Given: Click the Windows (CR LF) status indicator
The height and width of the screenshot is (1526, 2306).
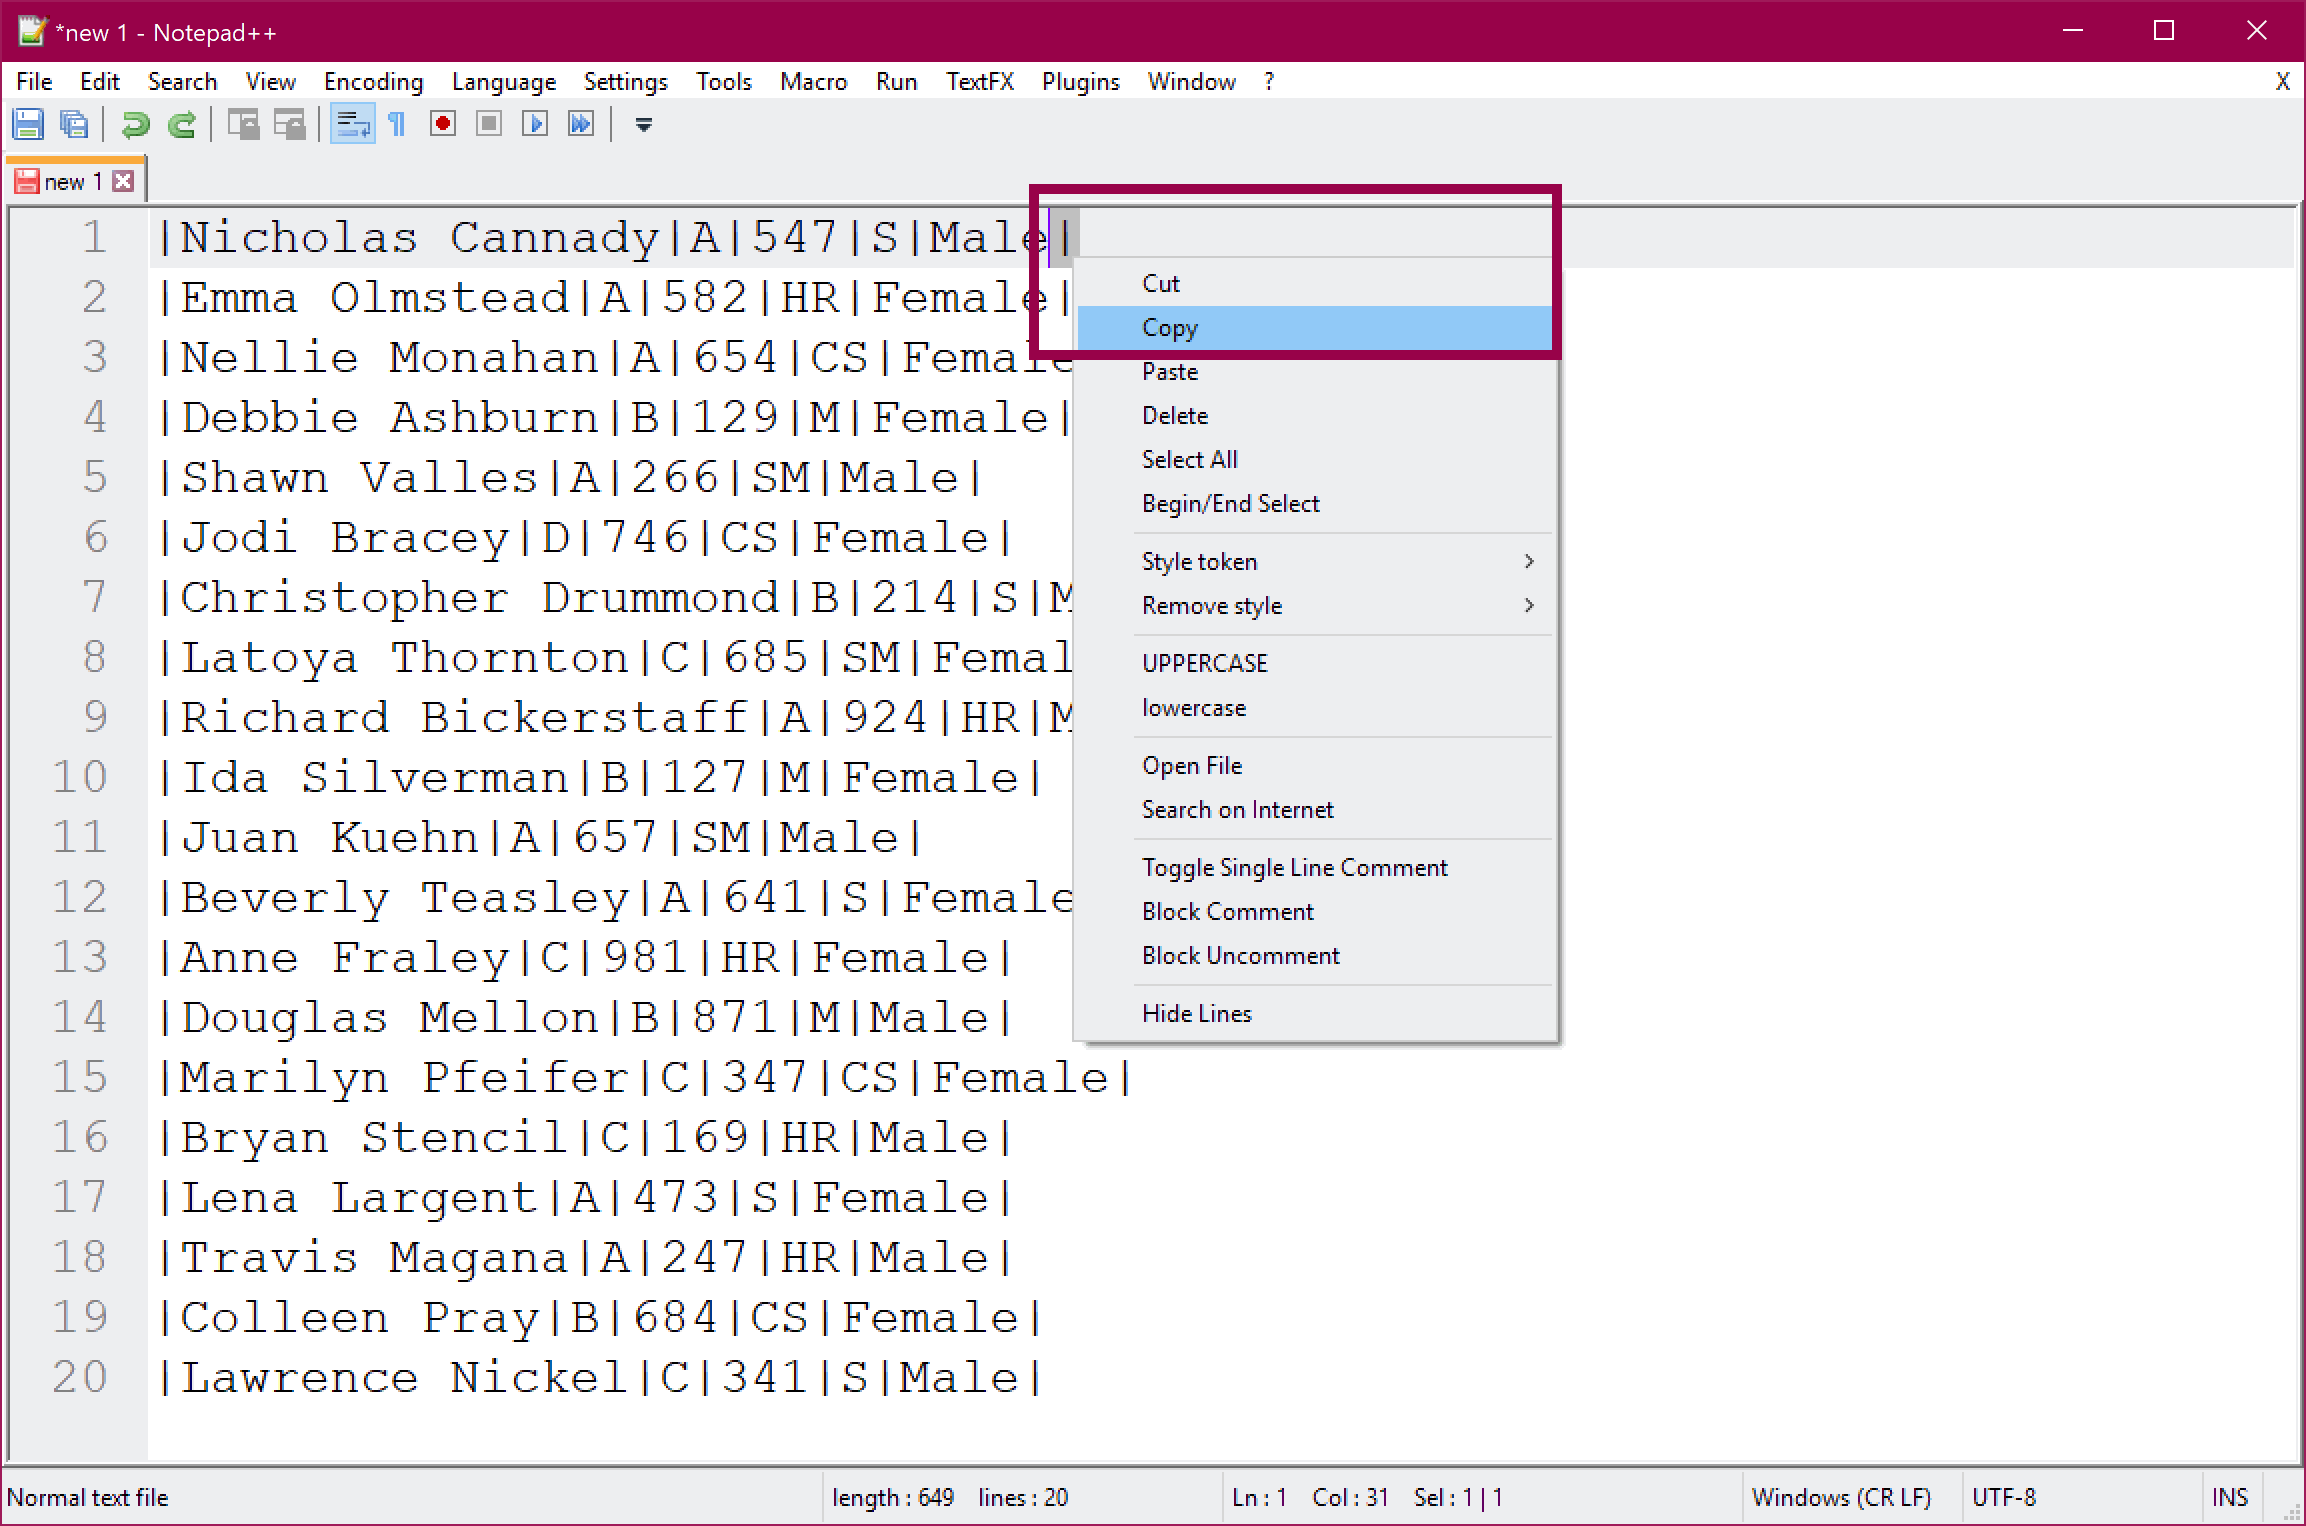Looking at the screenshot, I should [1841, 1497].
